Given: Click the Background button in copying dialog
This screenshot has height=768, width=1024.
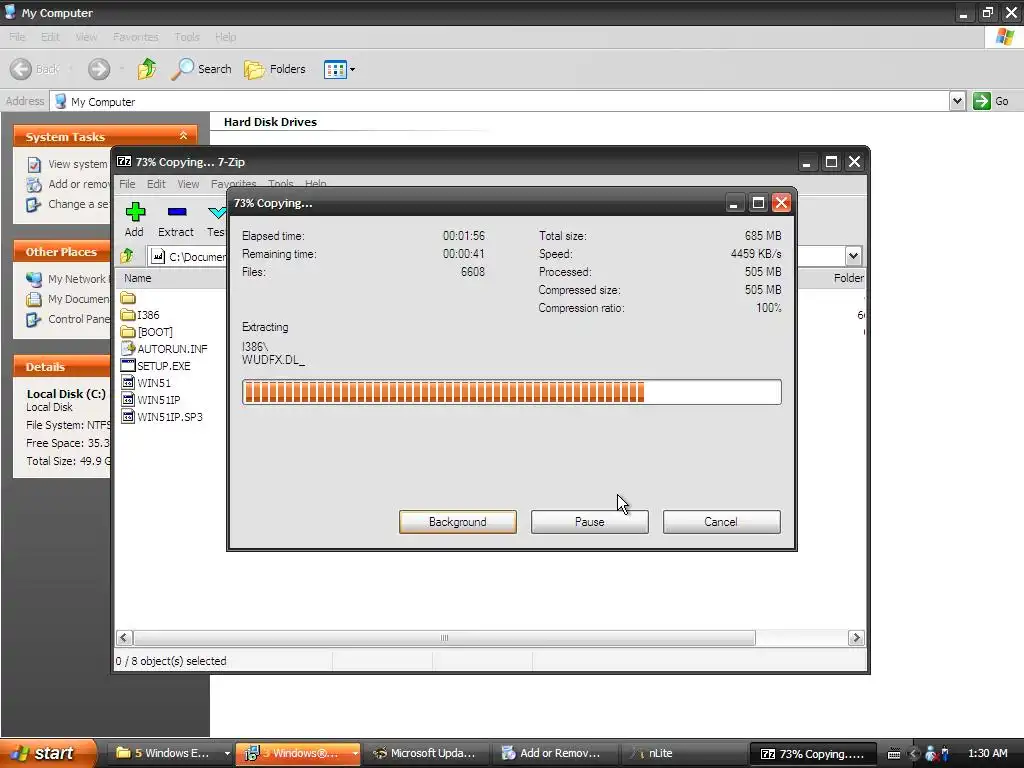Looking at the screenshot, I should click(457, 522).
